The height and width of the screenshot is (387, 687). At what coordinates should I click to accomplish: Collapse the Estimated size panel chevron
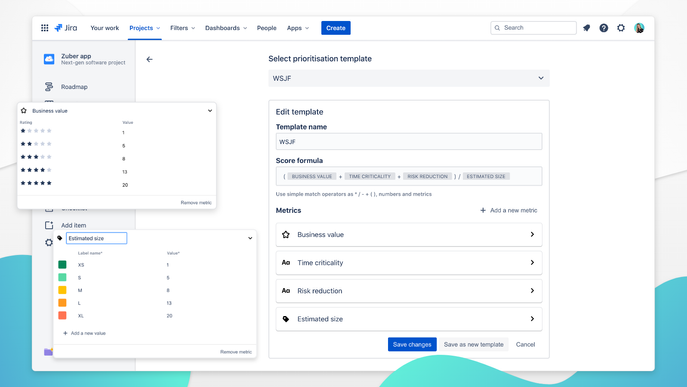[x=250, y=238]
